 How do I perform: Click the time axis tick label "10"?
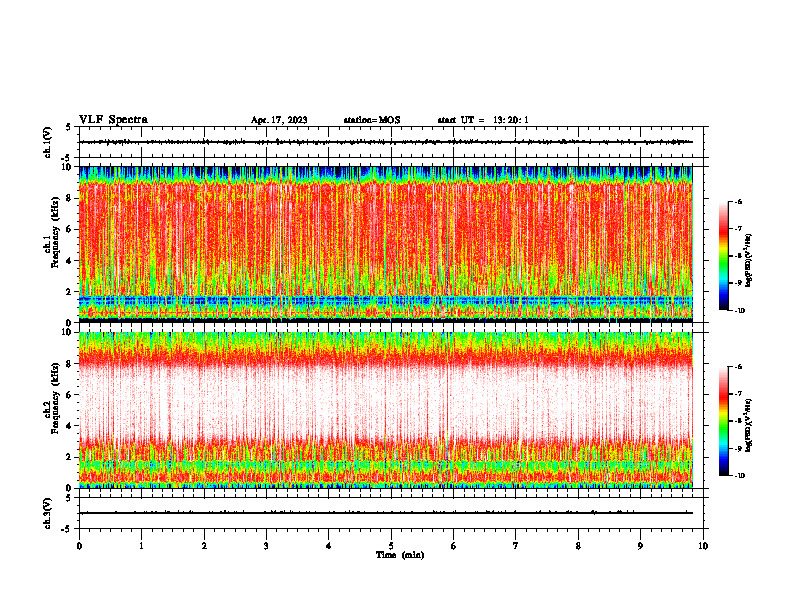click(703, 546)
